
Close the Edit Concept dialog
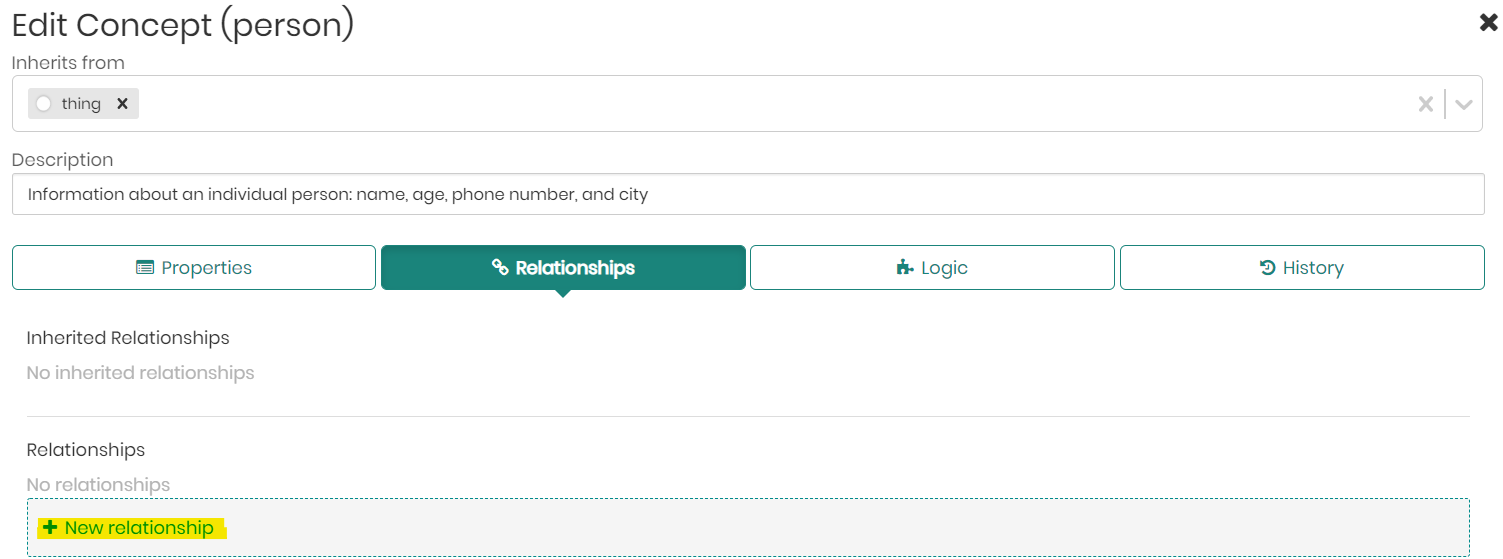(x=1488, y=23)
